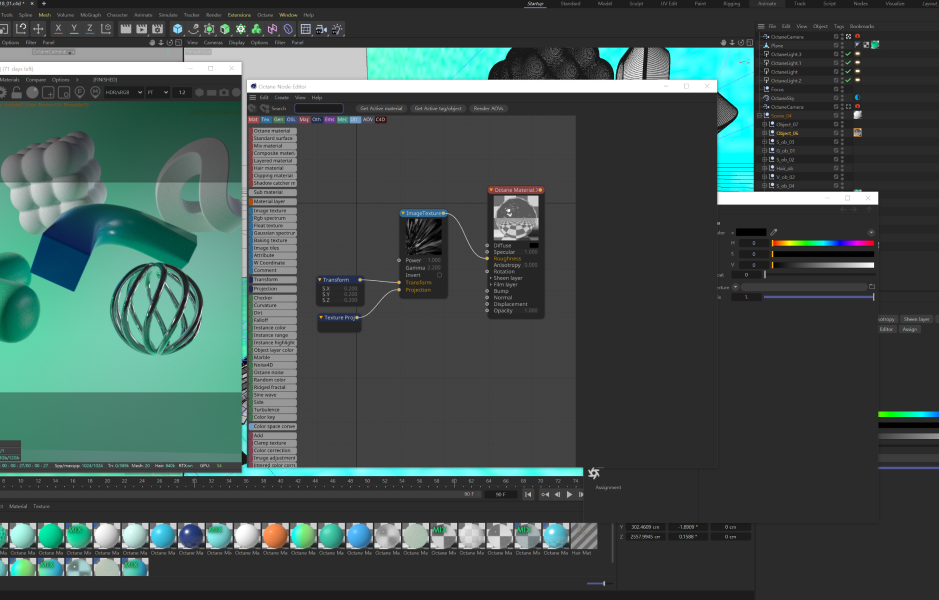This screenshot has height=600, width=939.
Task: Open Edit Render Settings clapperboard-gear icon
Action: coord(157,28)
